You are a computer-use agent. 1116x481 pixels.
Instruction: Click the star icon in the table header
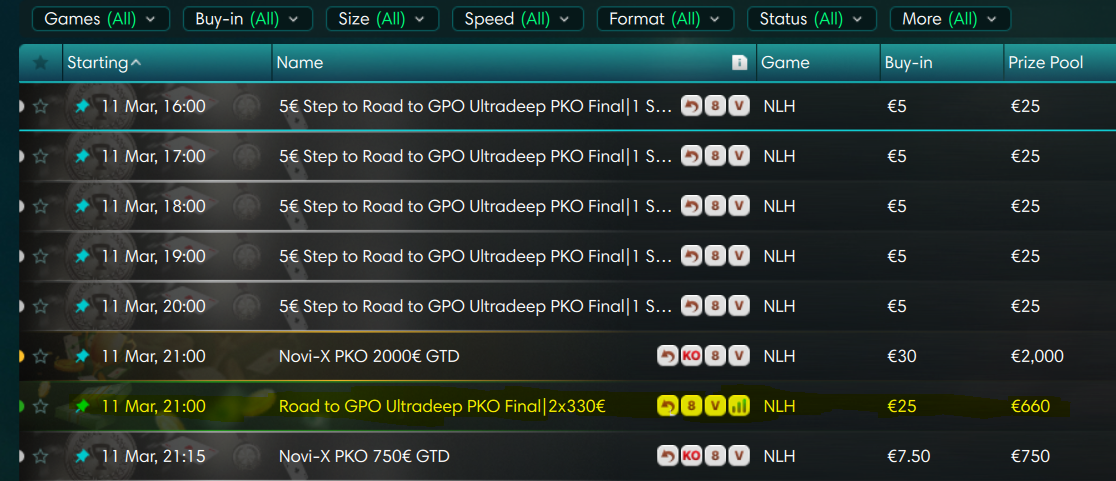(40, 63)
